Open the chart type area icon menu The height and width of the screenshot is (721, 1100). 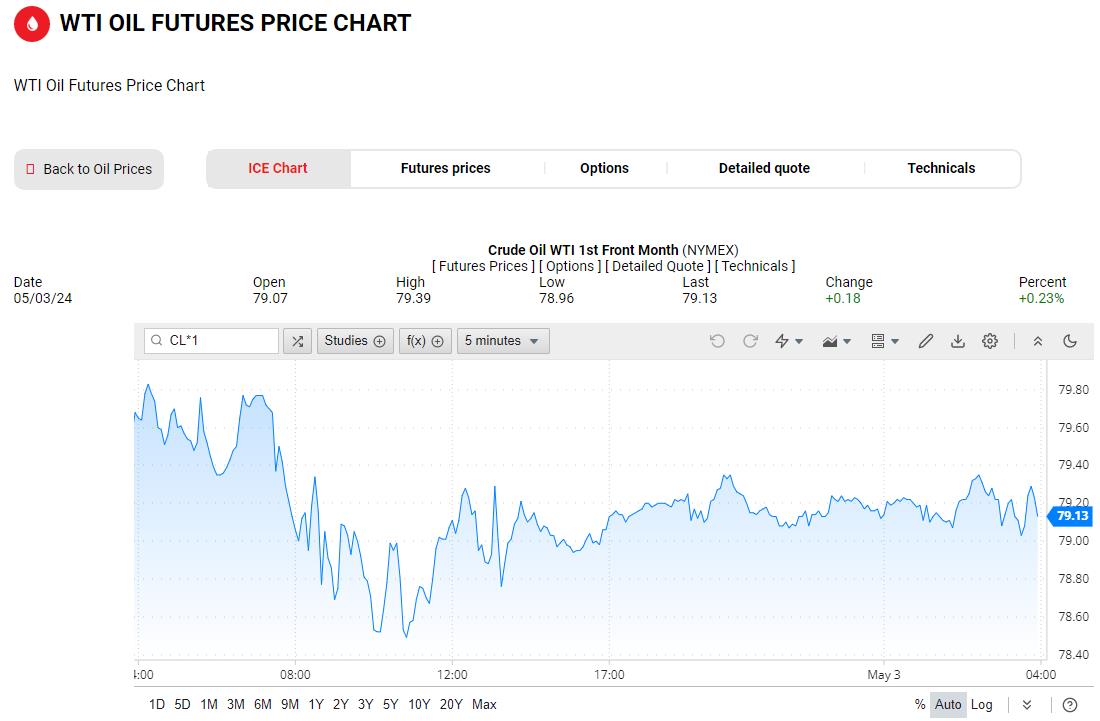point(837,341)
